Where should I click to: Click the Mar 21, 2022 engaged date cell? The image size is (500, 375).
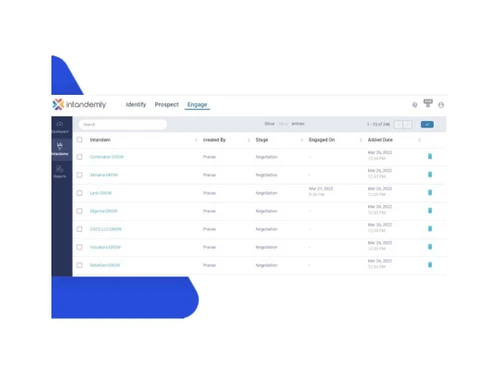[321, 191]
